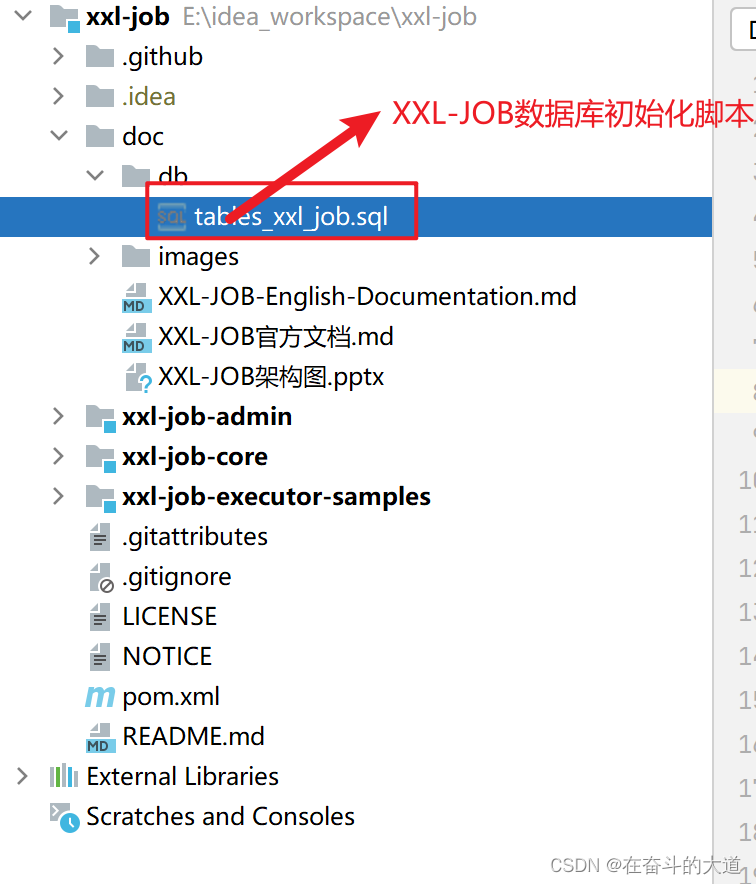Click the xxl-job-executor-samples module folder icon
This screenshot has height=884, width=756.
coord(101,498)
